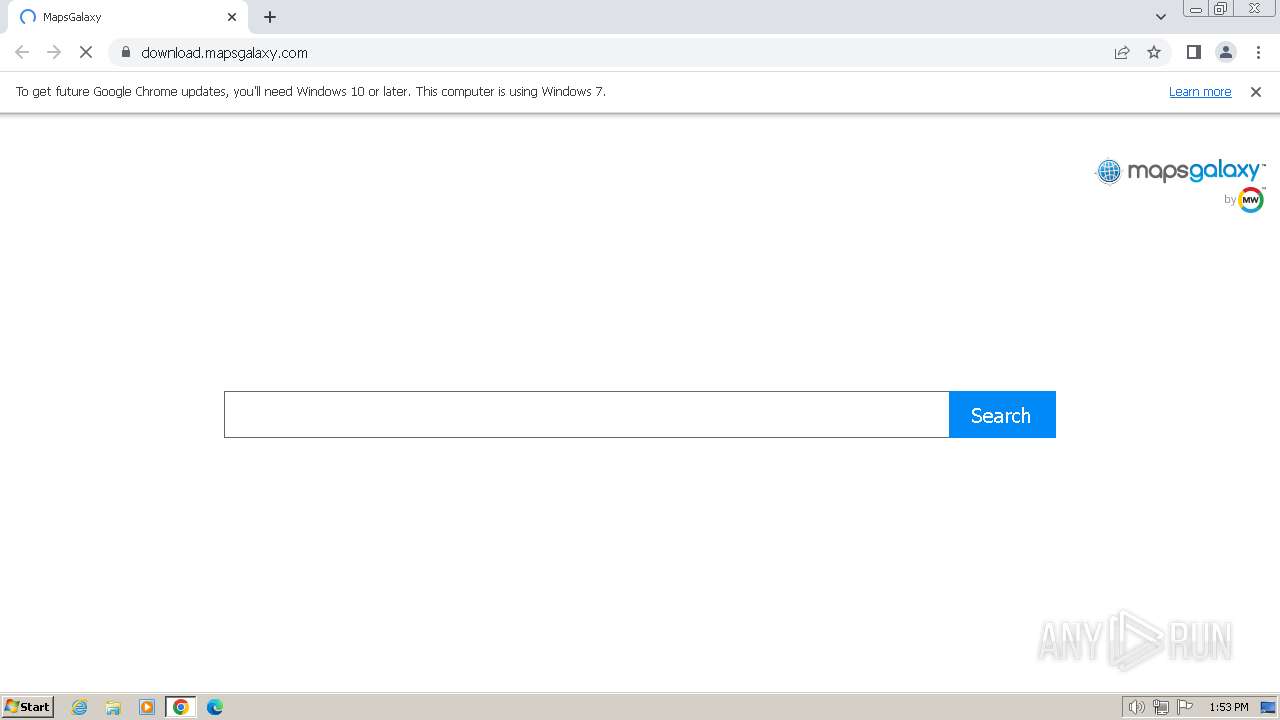Open the Windows Start menu
The width and height of the screenshot is (1280, 720).
[28, 707]
